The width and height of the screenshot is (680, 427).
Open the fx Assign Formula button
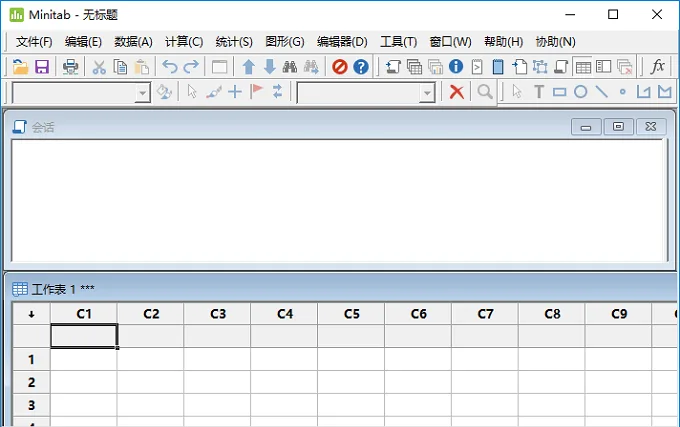657,66
